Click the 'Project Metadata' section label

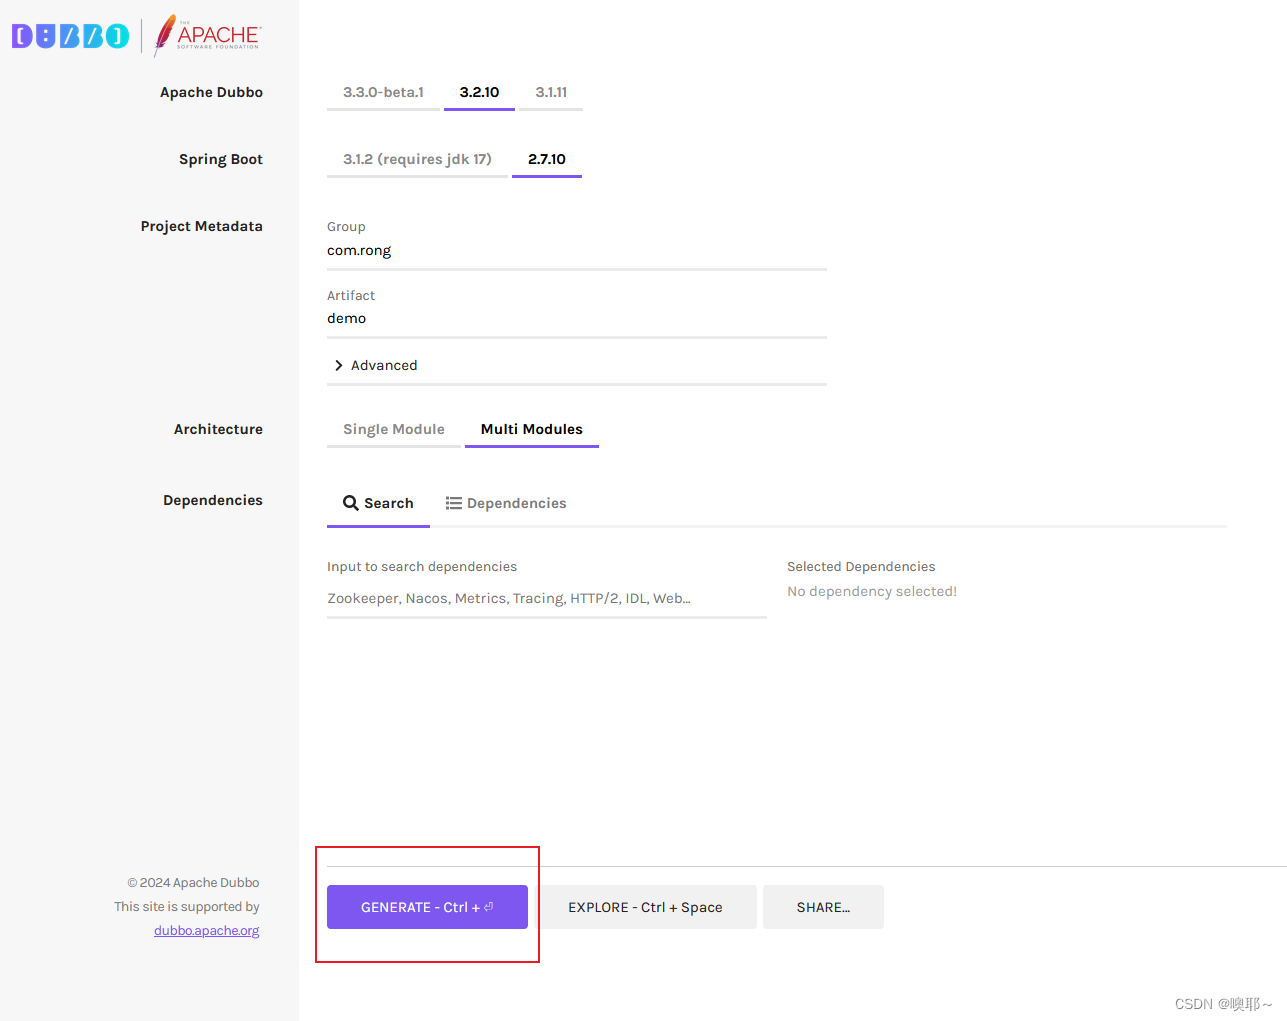coord(202,226)
